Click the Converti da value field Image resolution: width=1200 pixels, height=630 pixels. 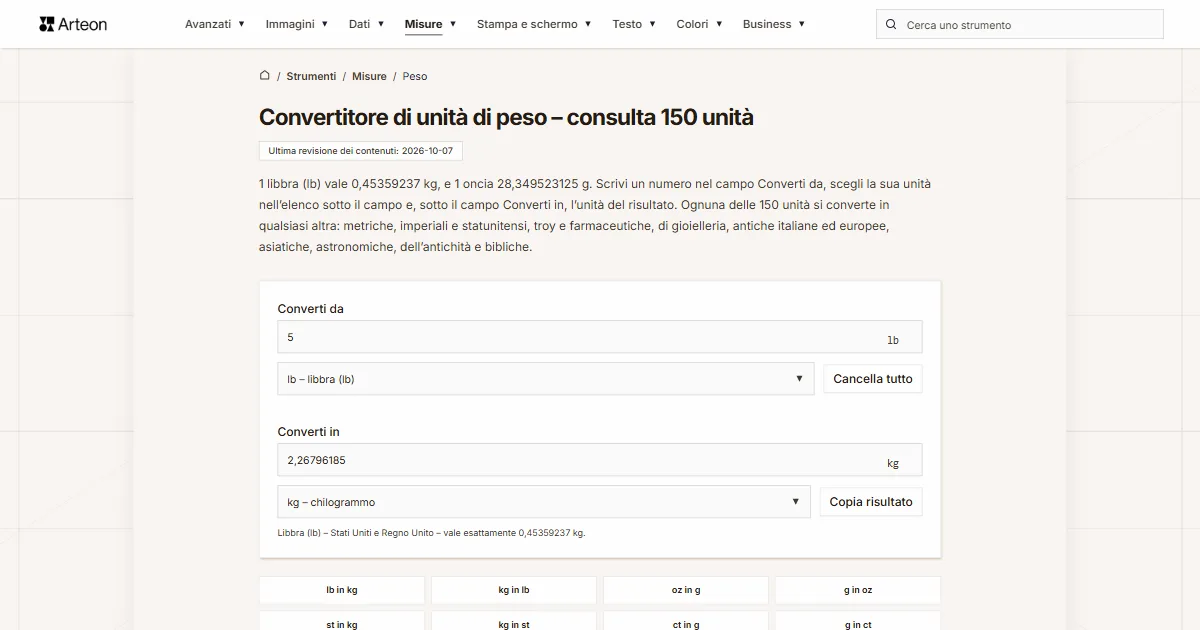tap(600, 337)
